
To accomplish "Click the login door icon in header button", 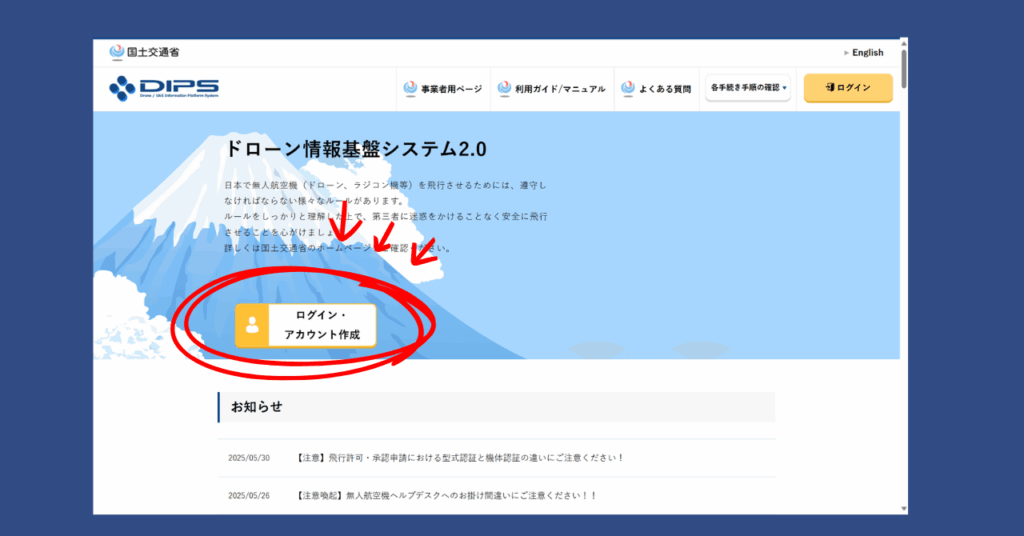I will click(x=830, y=87).
